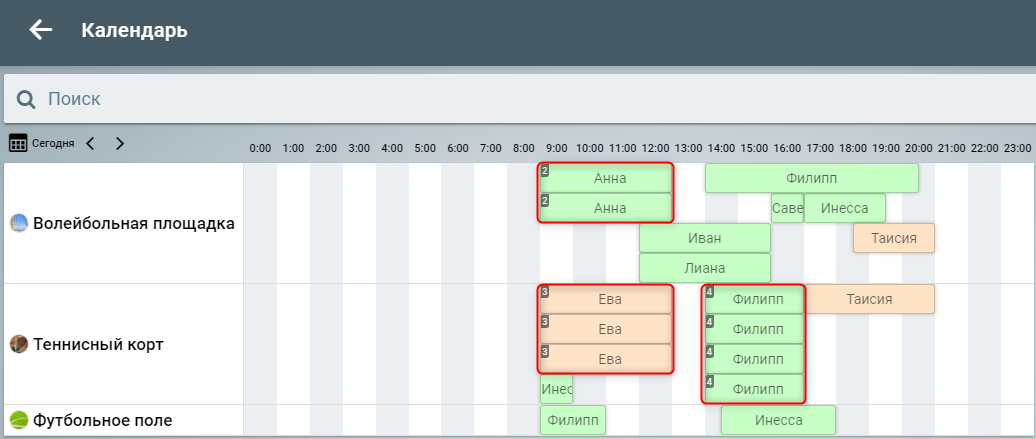Click the Теннисный корт resource icon
The height and width of the screenshot is (439, 1036).
(x=19, y=344)
